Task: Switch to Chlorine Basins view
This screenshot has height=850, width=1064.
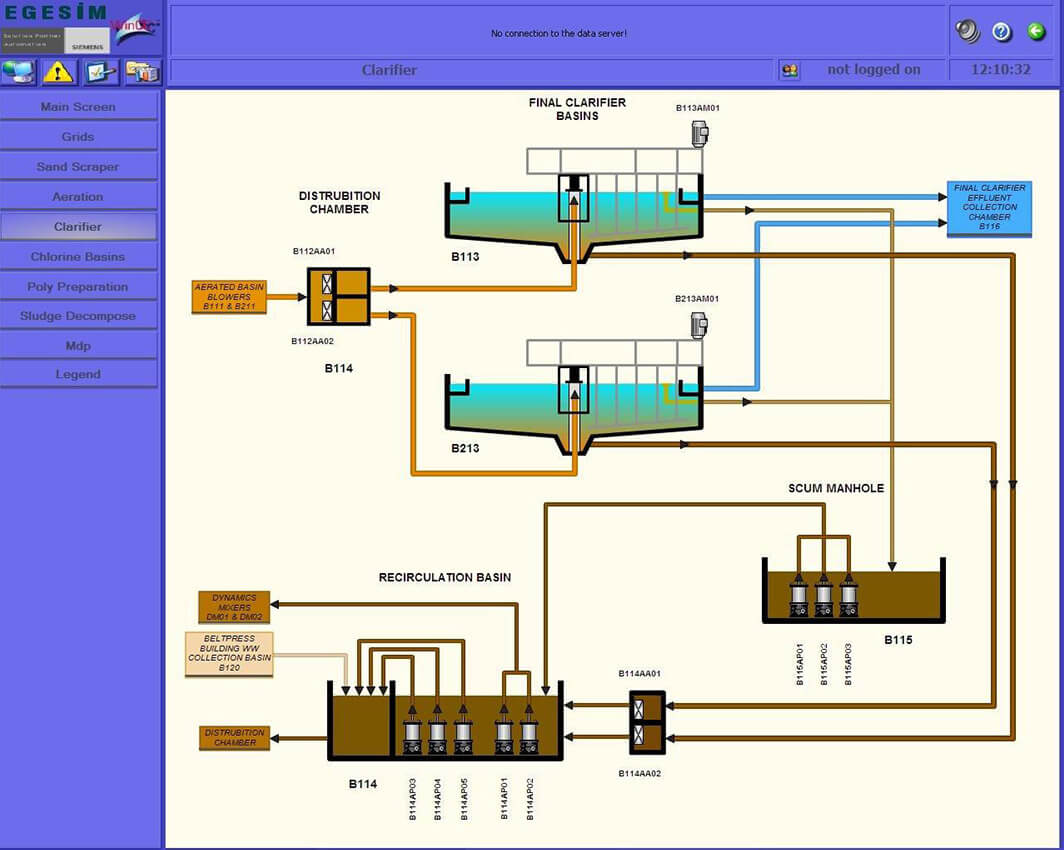Action: tap(78, 257)
